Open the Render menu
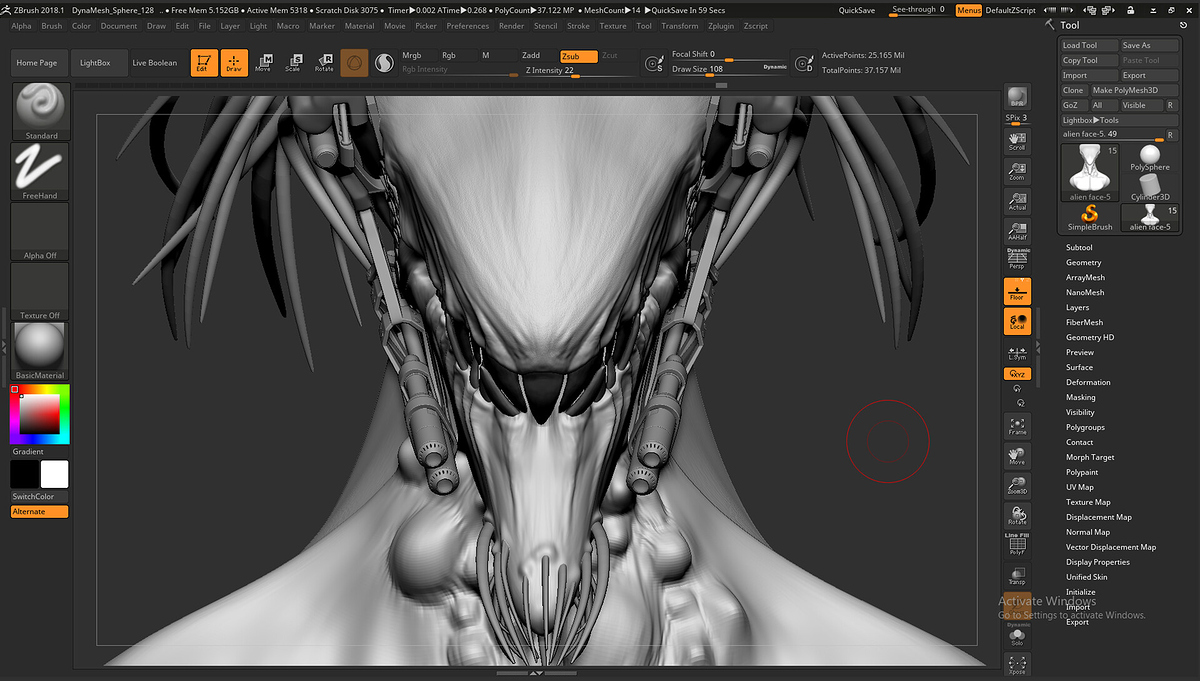Image resolution: width=1200 pixels, height=681 pixels. coord(511,26)
